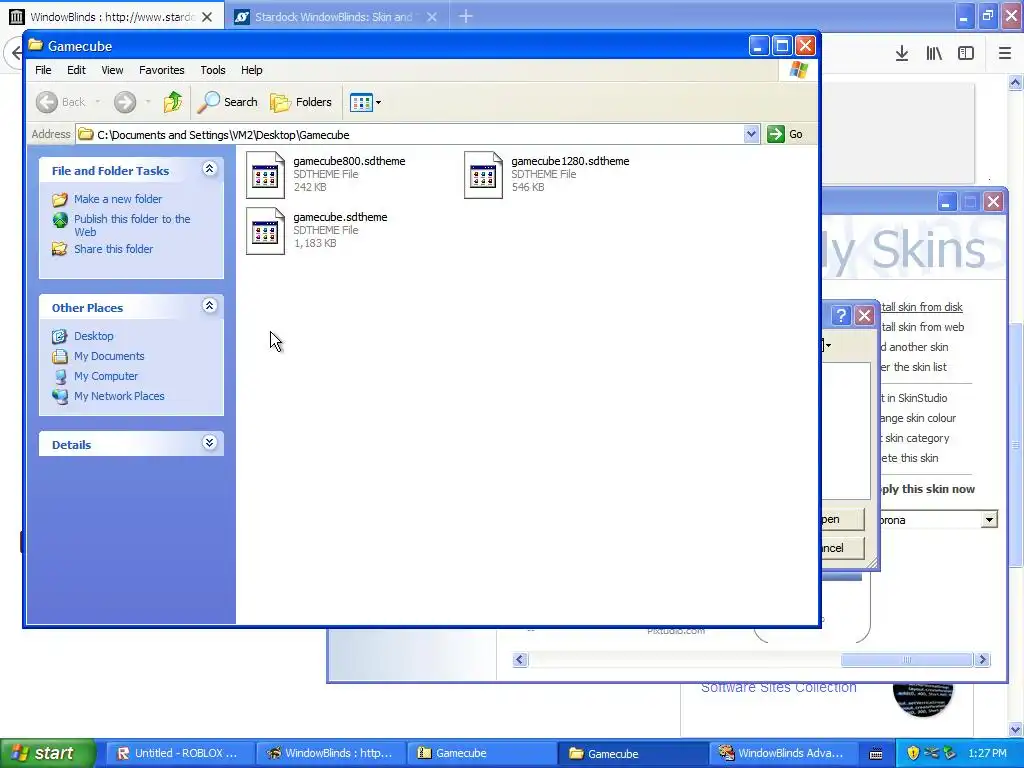Viewport: 1024px width, 768px height.
Task: Click right arrow of horizontal scrollbar
Action: (982, 660)
